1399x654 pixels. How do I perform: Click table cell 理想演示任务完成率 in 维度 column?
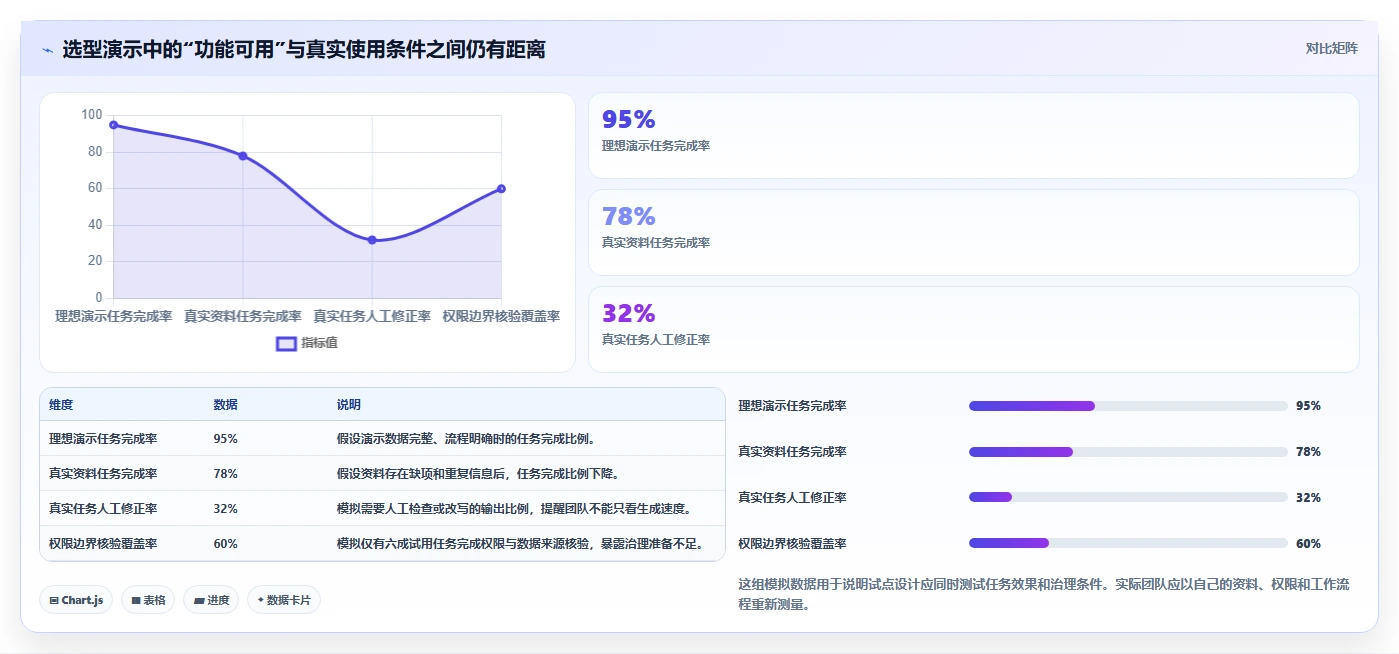point(103,439)
